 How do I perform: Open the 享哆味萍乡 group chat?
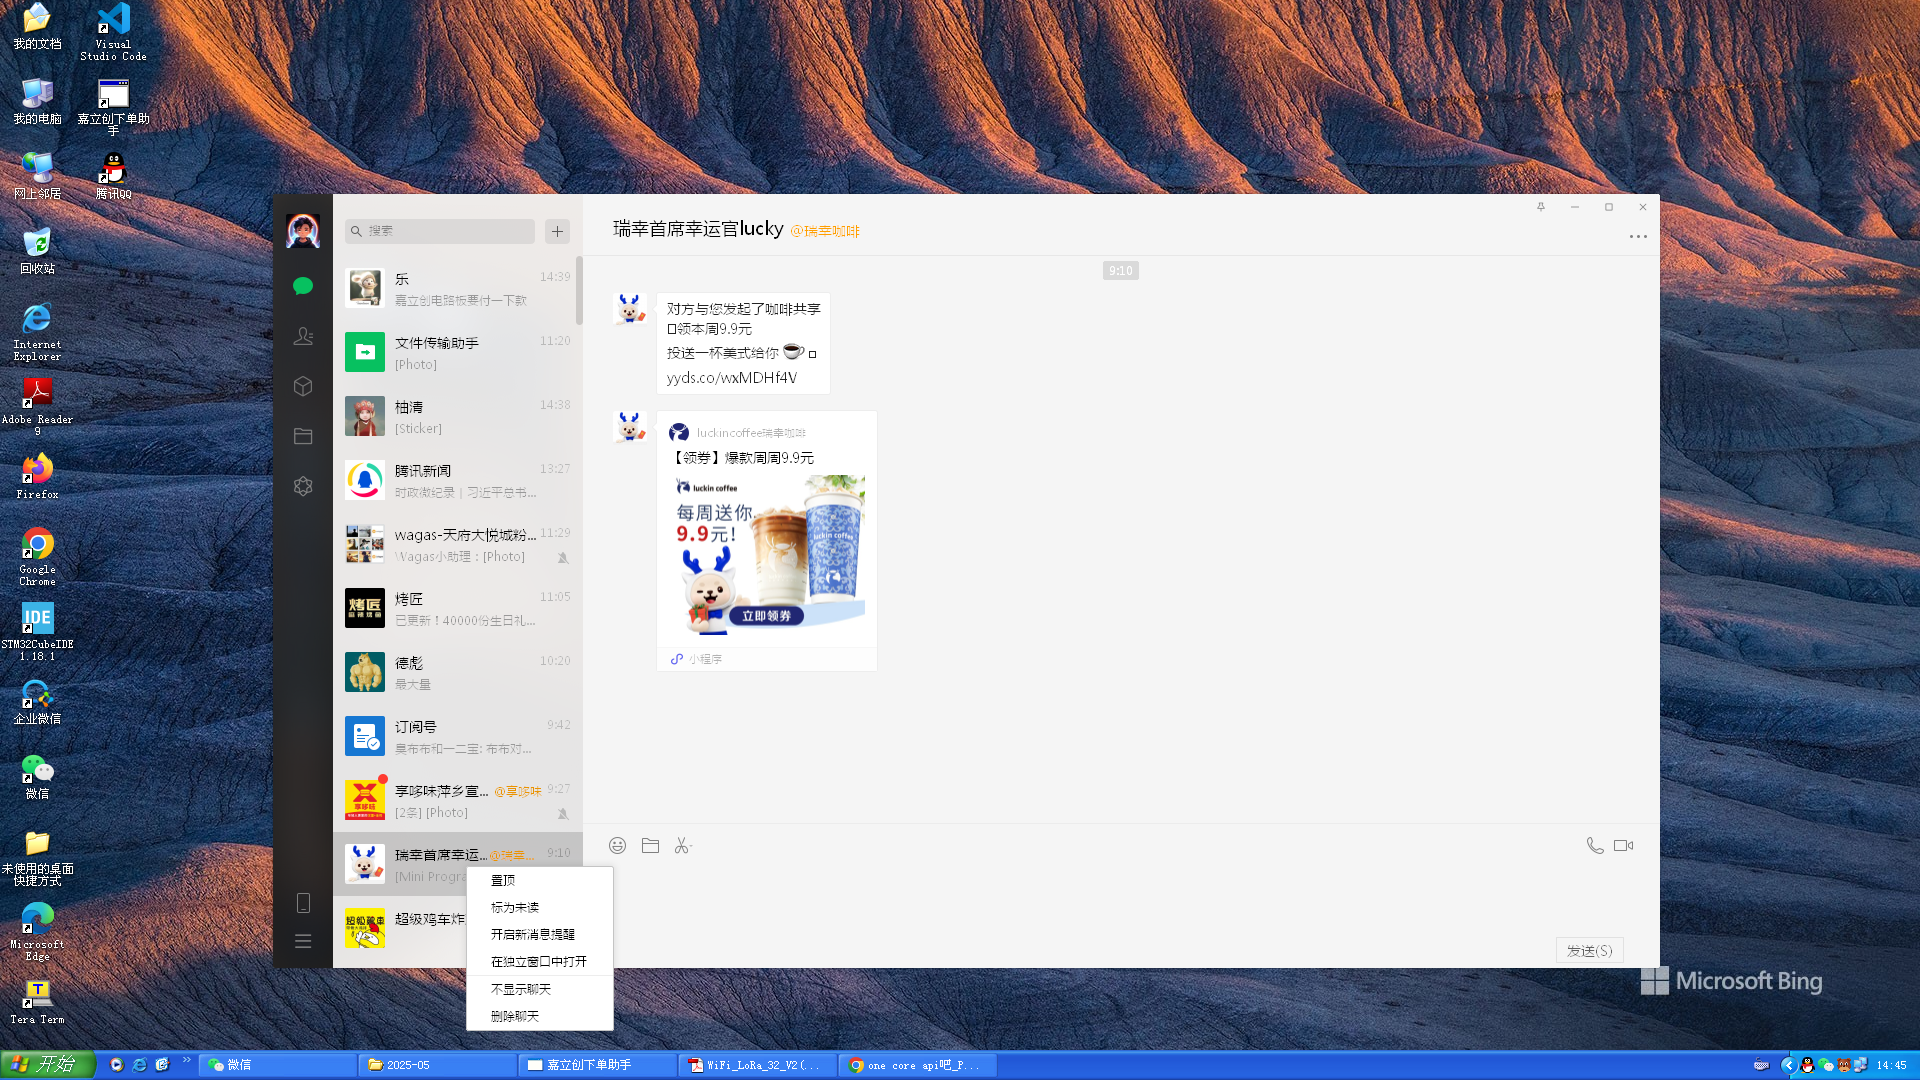click(x=457, y=800)
